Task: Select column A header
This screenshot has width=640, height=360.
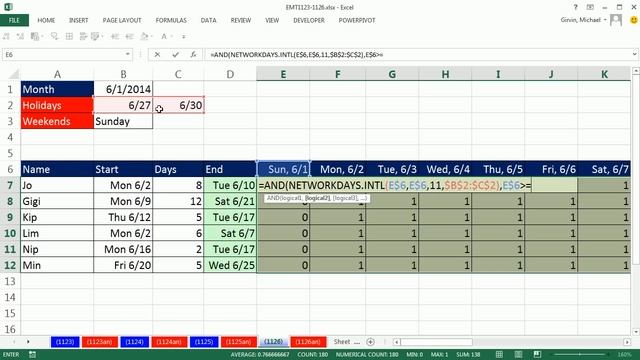Action: tap(57, 74)
